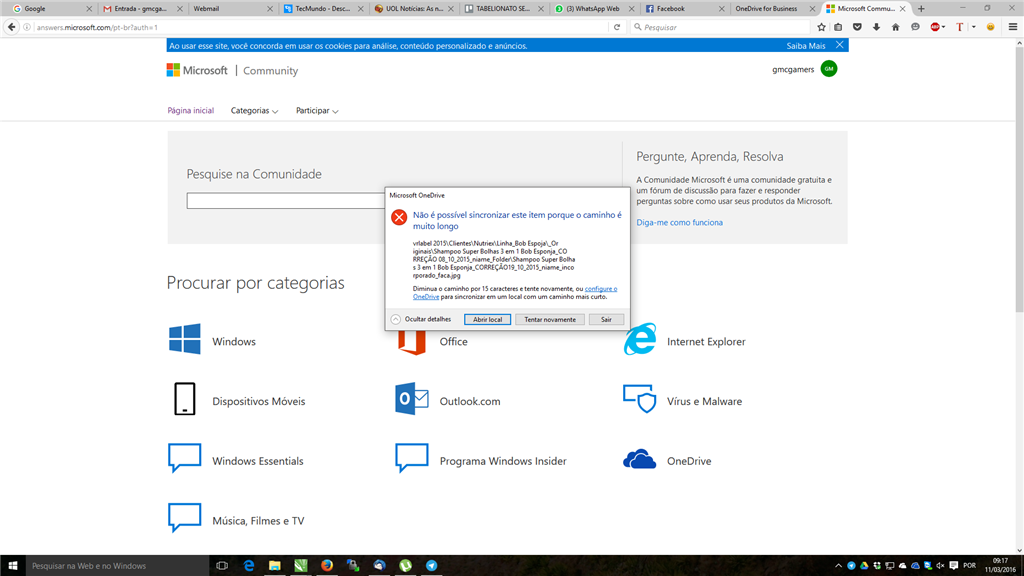Open the Action Center notifications icon

point(953,566)
